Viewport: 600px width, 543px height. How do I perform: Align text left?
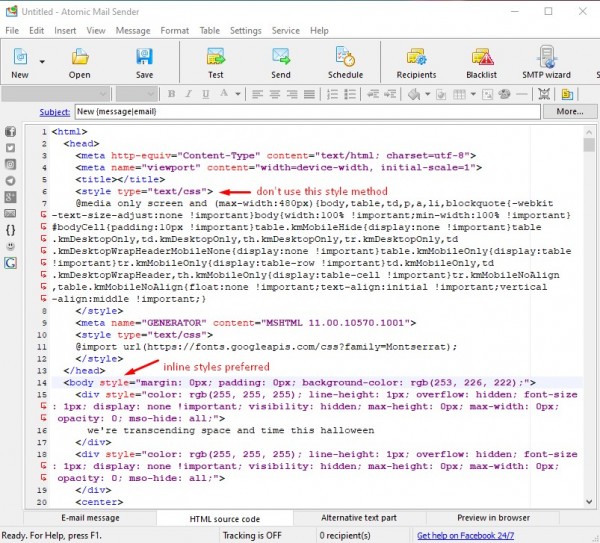click(258, 94)
